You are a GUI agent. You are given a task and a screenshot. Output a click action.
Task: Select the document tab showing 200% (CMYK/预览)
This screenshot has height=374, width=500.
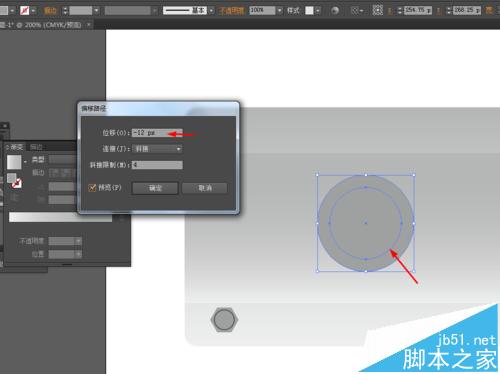[x=42, y=25]
